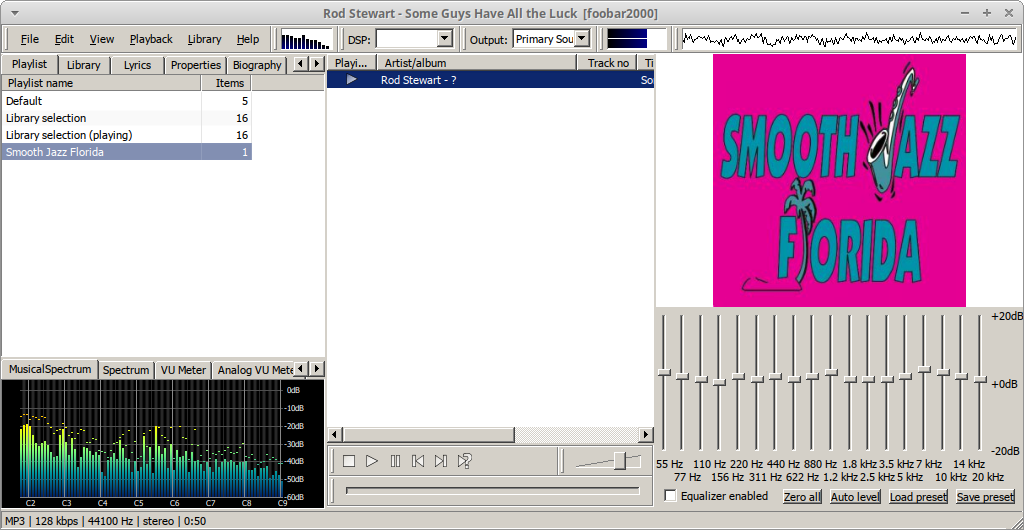
Task: Click the MP3 128 kbps status bar text
Action: (x=105, y=522)
